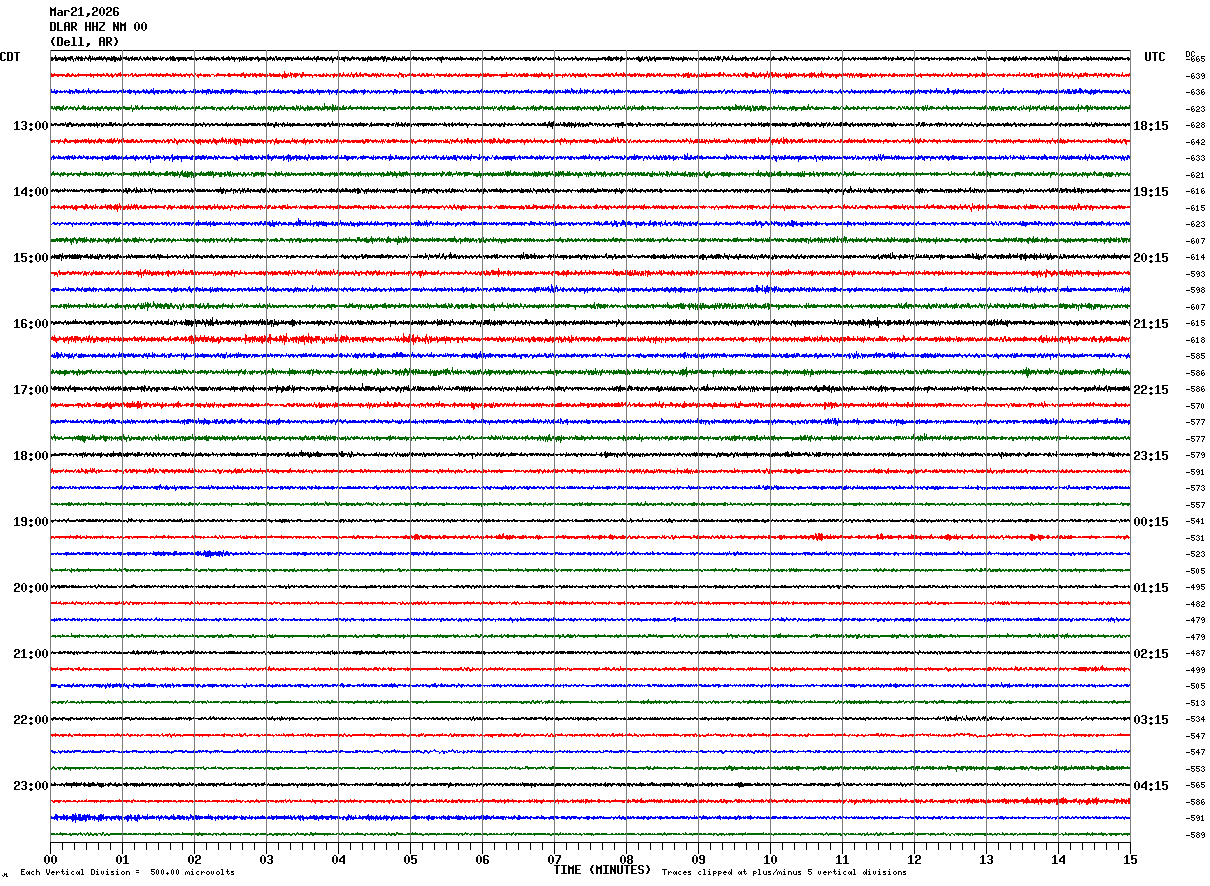Select the DC offset value -614
The width and height of the screenshot is (1210, 886).
1195,258
